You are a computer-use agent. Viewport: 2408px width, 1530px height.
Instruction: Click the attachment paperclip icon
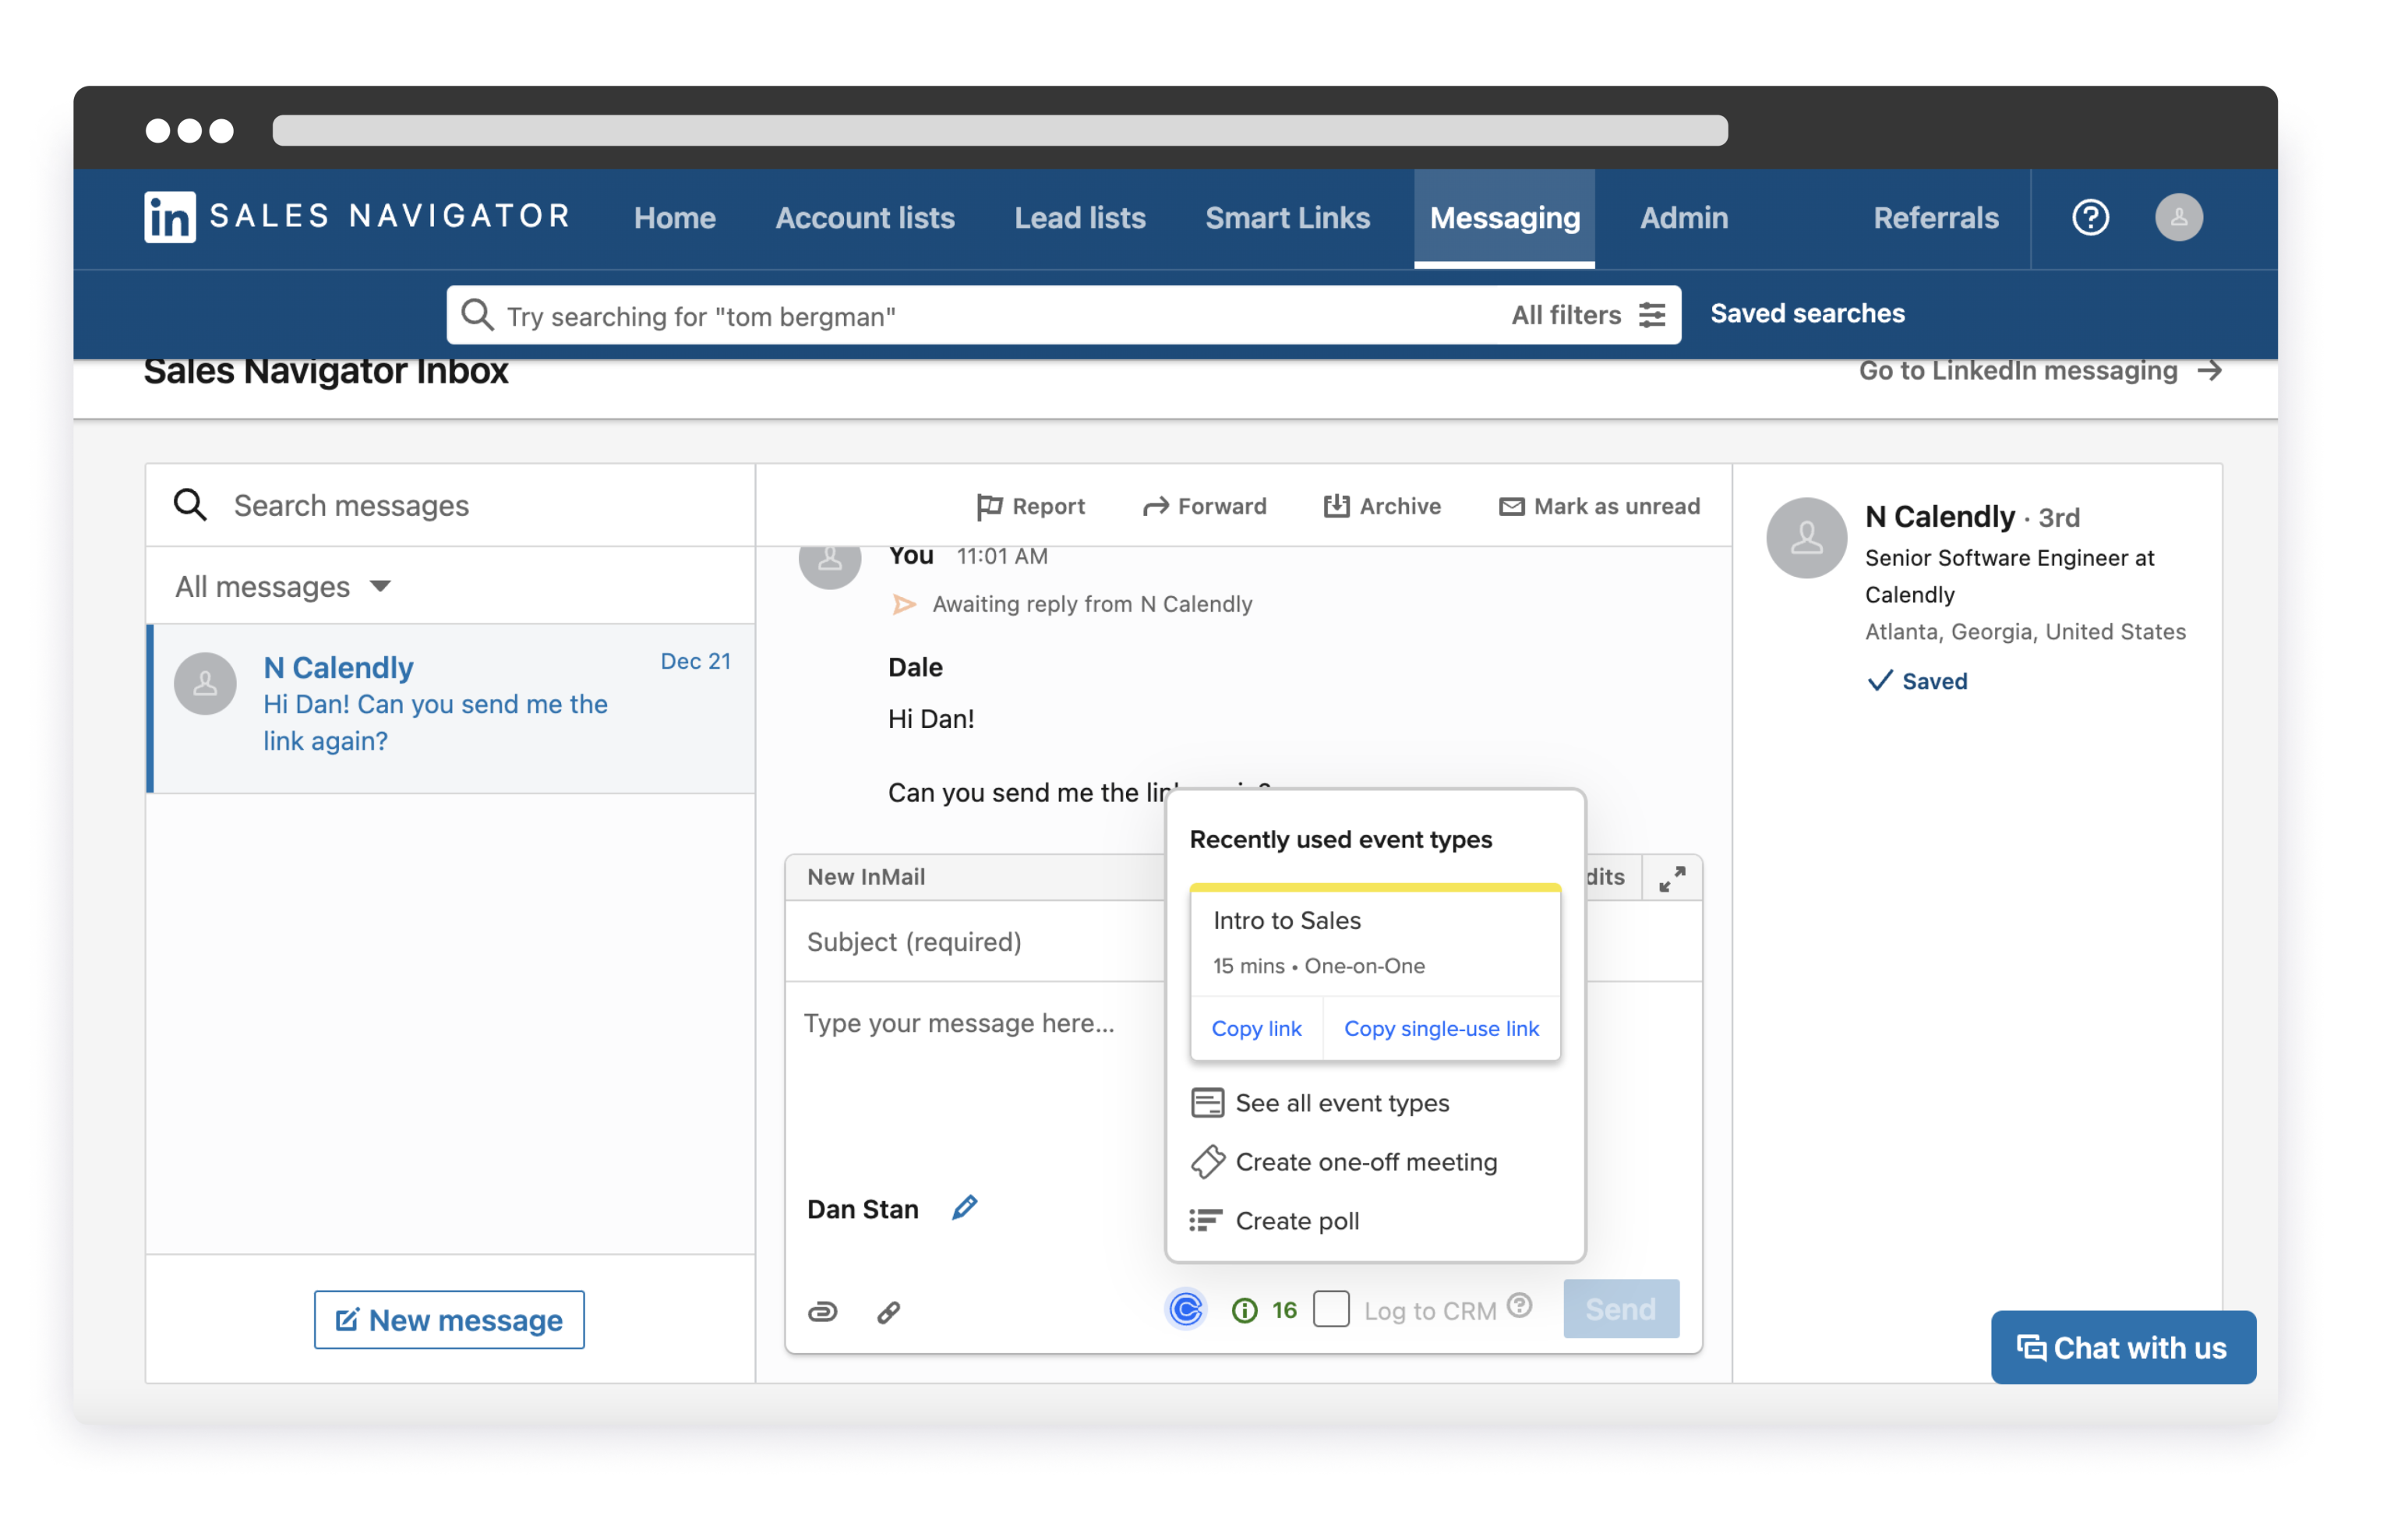pyautogui.click(x=822, y=1311)
